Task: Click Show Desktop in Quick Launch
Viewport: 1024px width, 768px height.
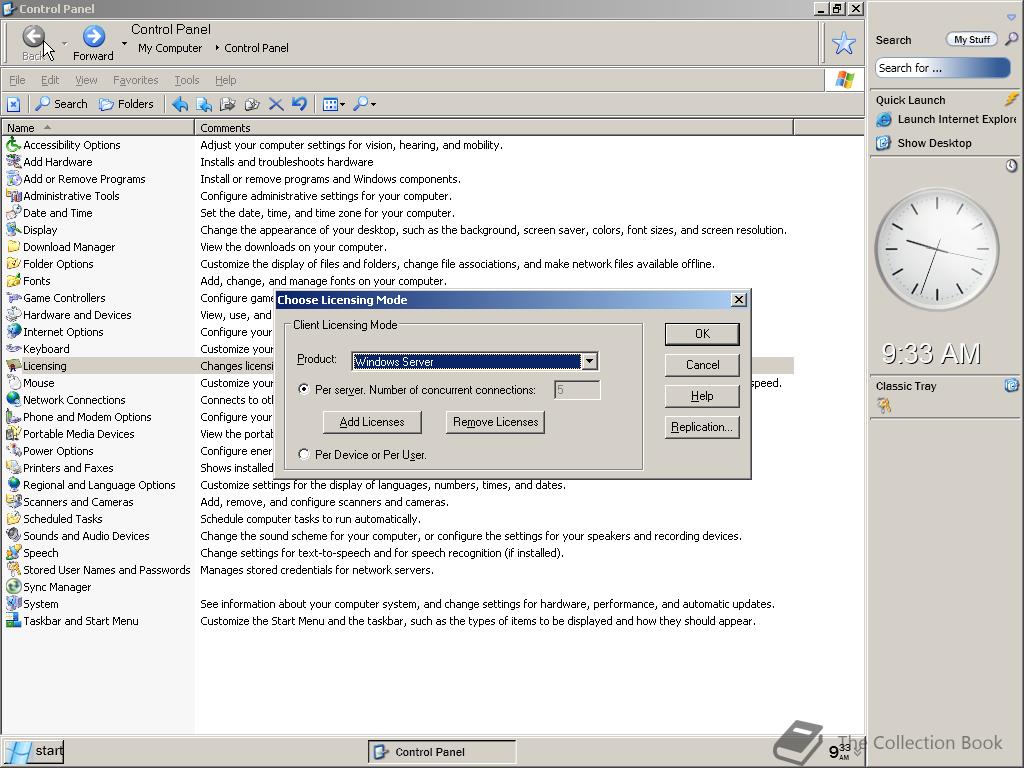Action: tap(925, 143)
